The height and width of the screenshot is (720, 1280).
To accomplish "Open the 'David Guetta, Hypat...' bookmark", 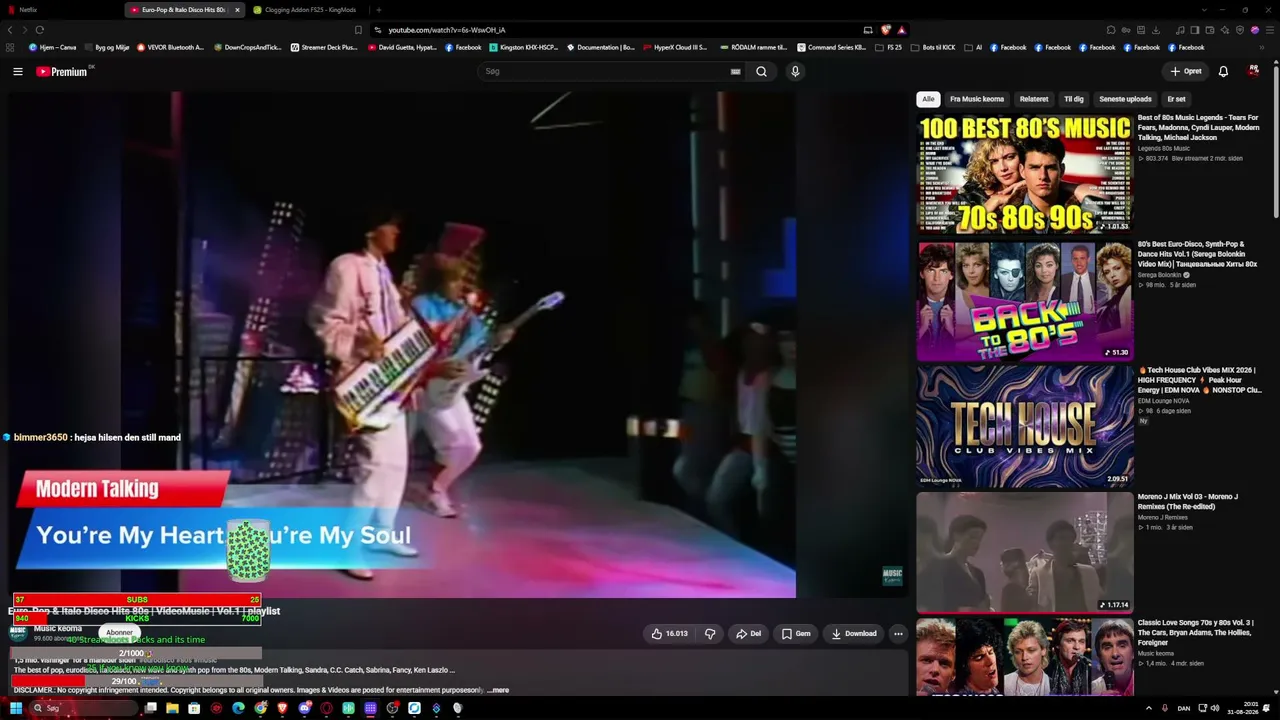I will tap(402, 47).
